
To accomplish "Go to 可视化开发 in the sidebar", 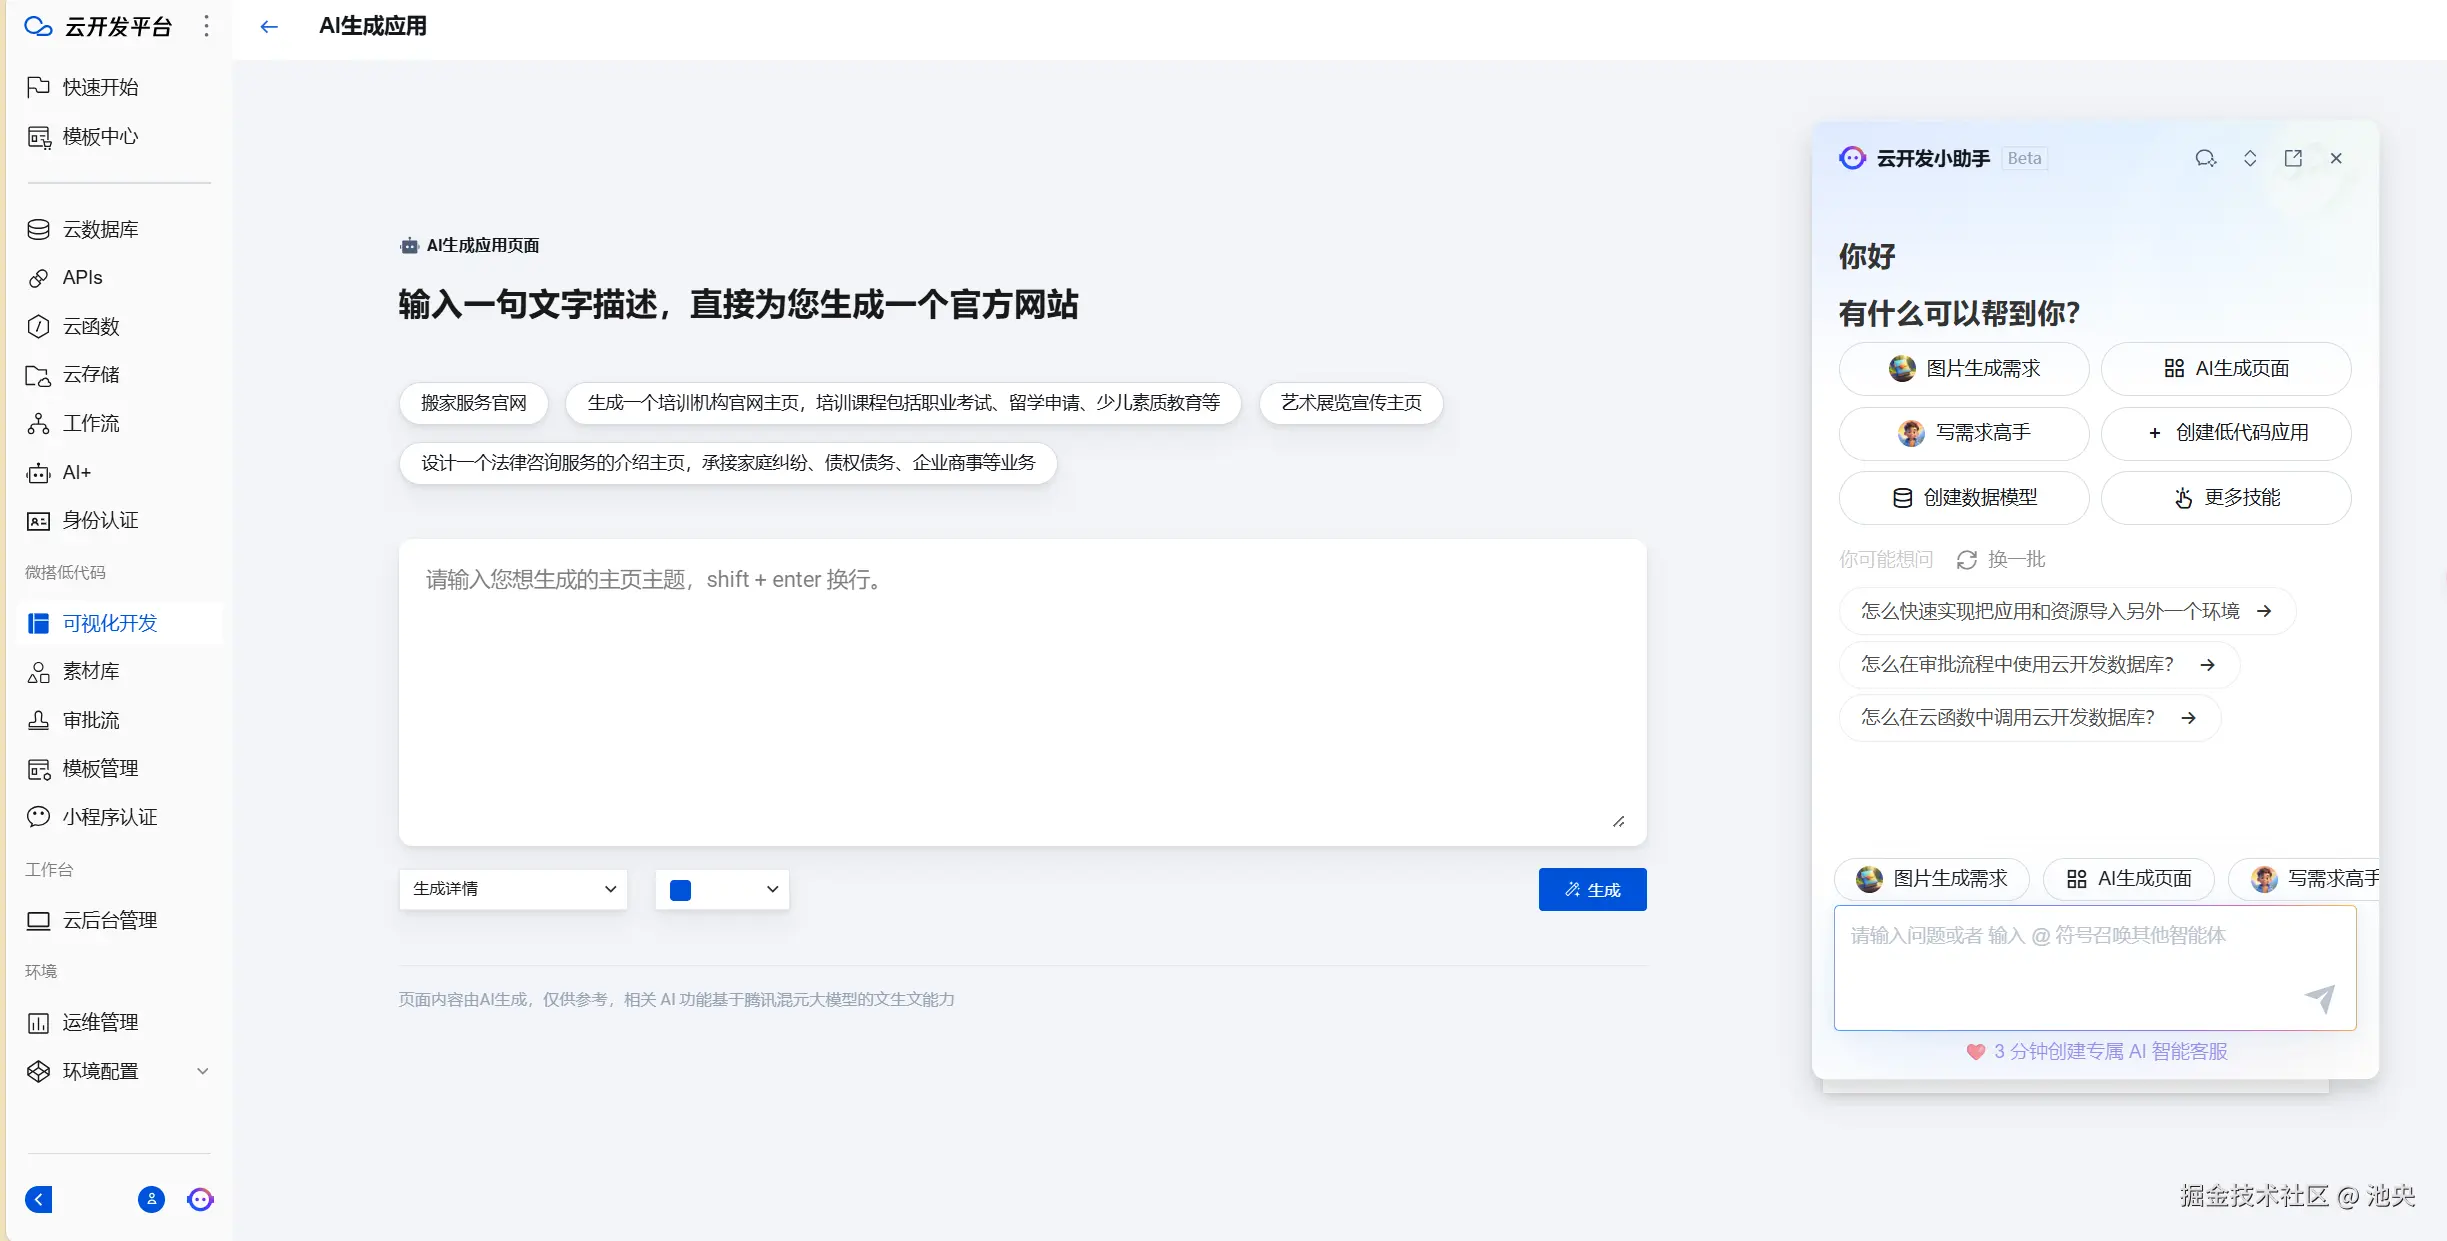I will (x=109, y=623).
